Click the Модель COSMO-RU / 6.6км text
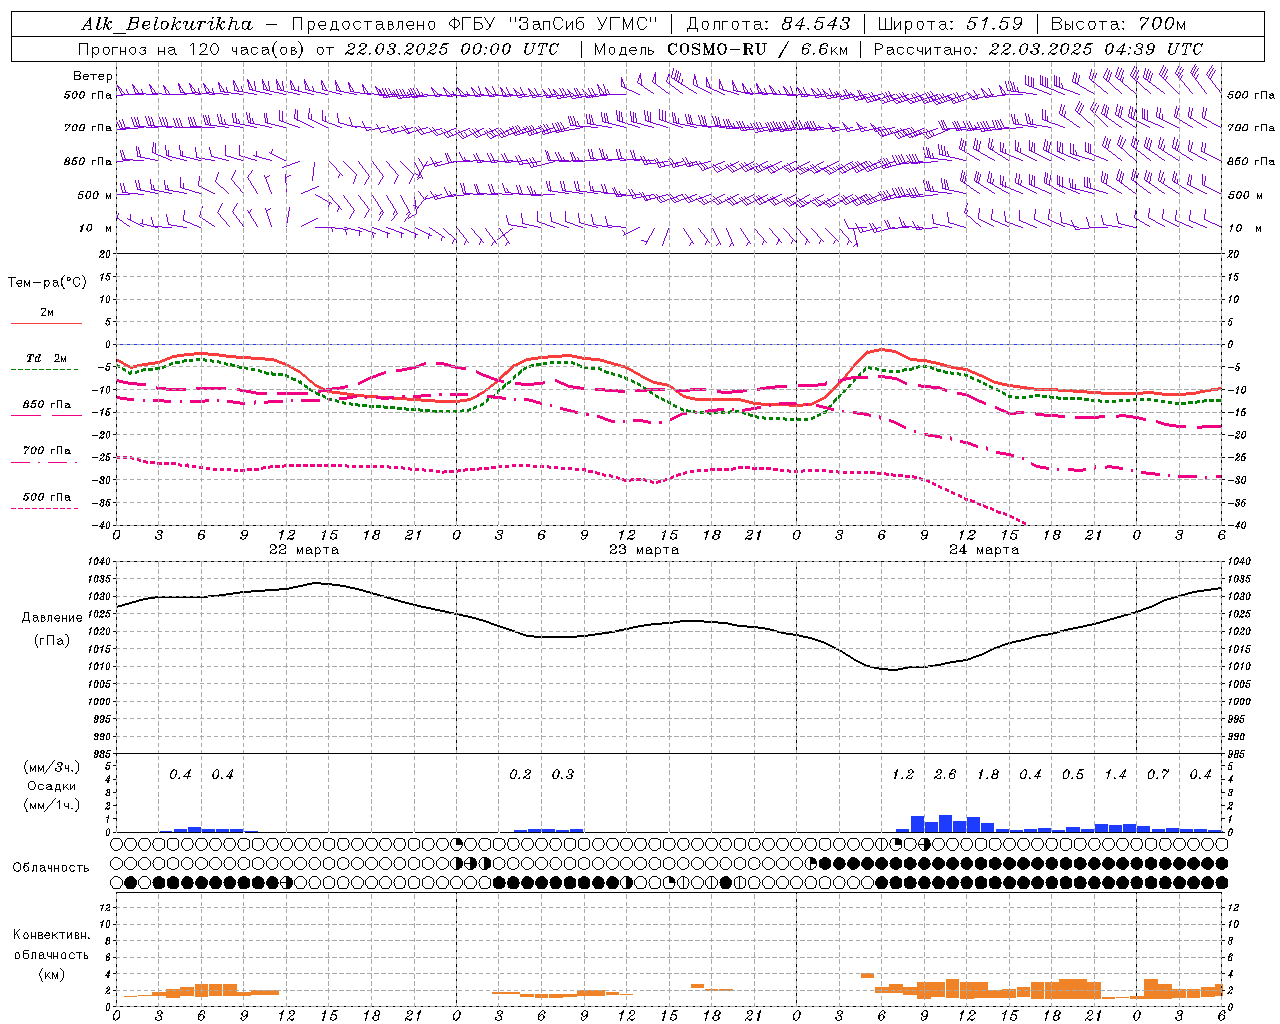The width and height of the screenshot is (1280, 1024). (721, 49)
